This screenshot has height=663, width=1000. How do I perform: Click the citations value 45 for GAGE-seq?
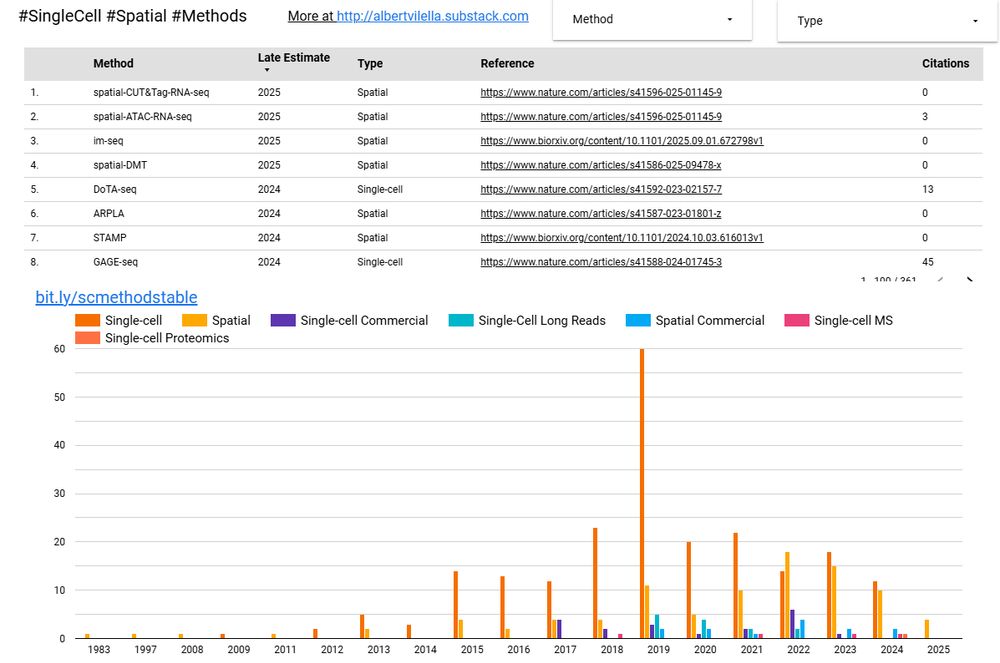tap(927, 262)
